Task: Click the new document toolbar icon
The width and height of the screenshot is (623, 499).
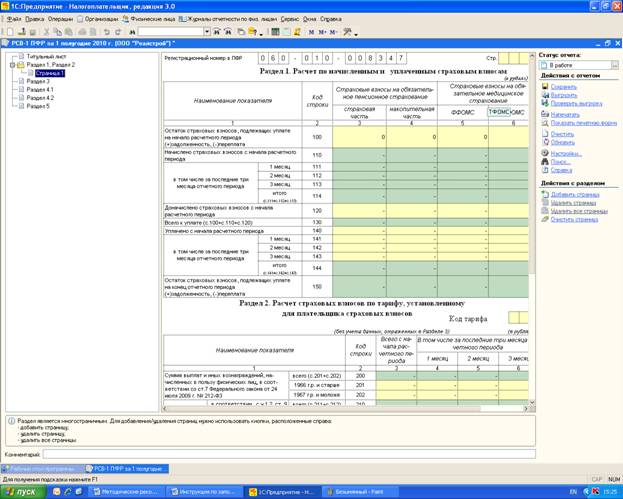Action: (10, 32)
